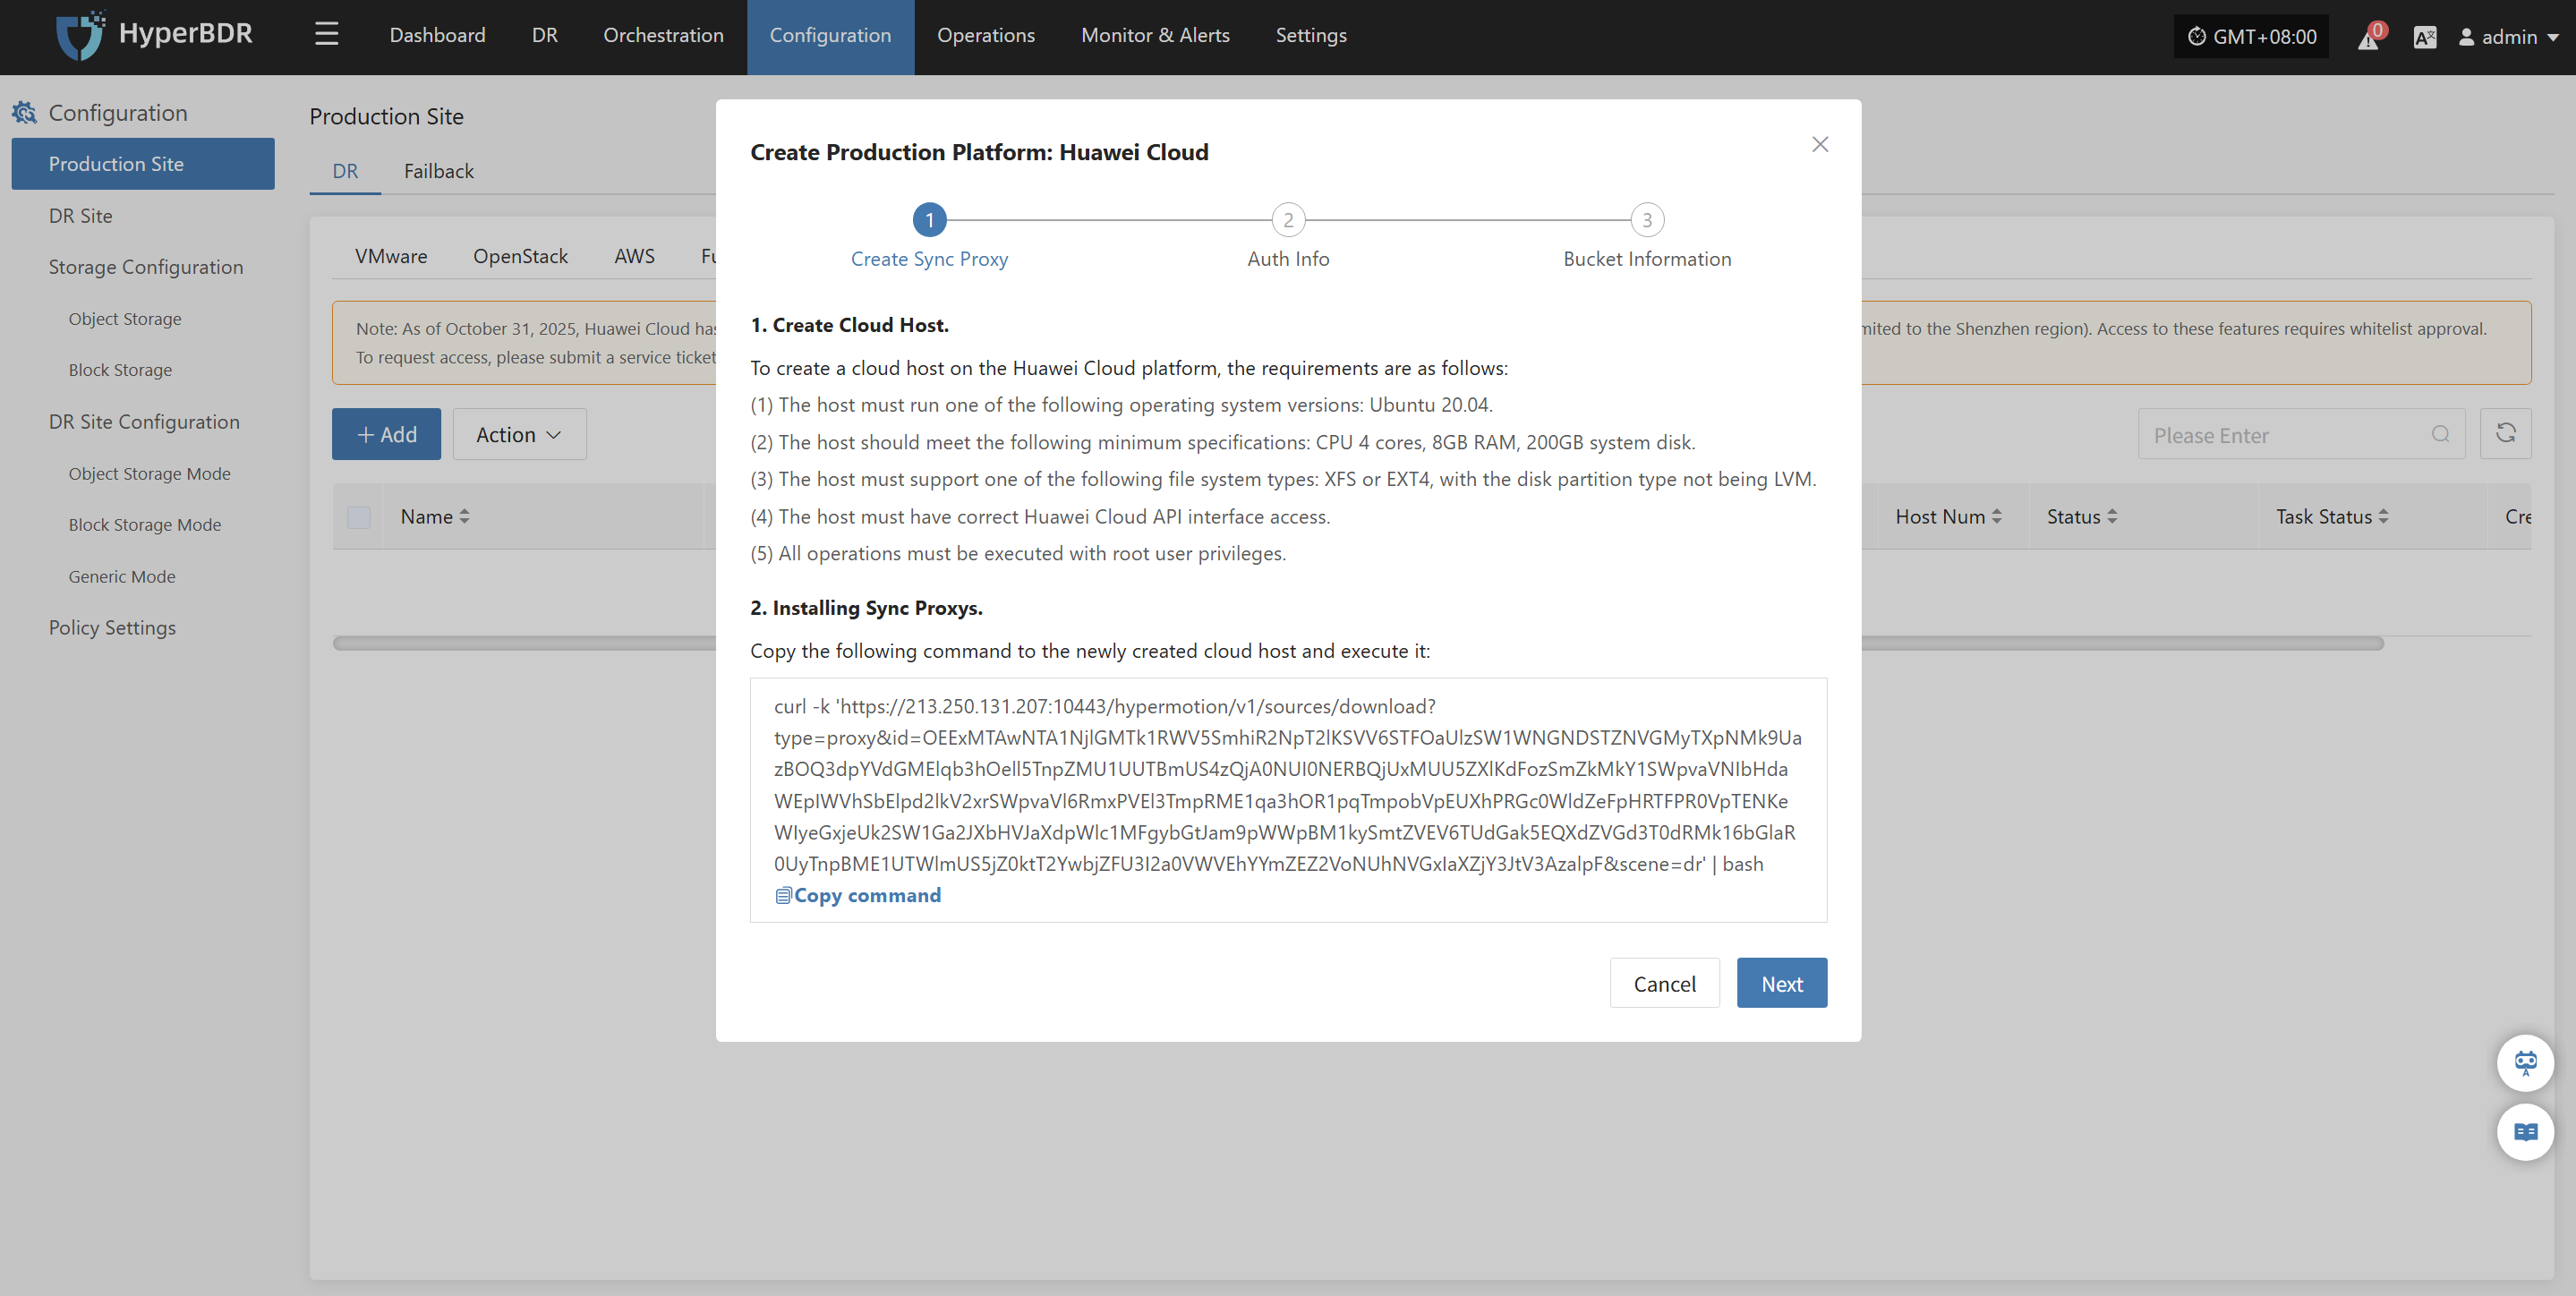Toggle the select-all table checkbox
This screenshot has height=1296, width=2576.
click(x=359, y=517)
